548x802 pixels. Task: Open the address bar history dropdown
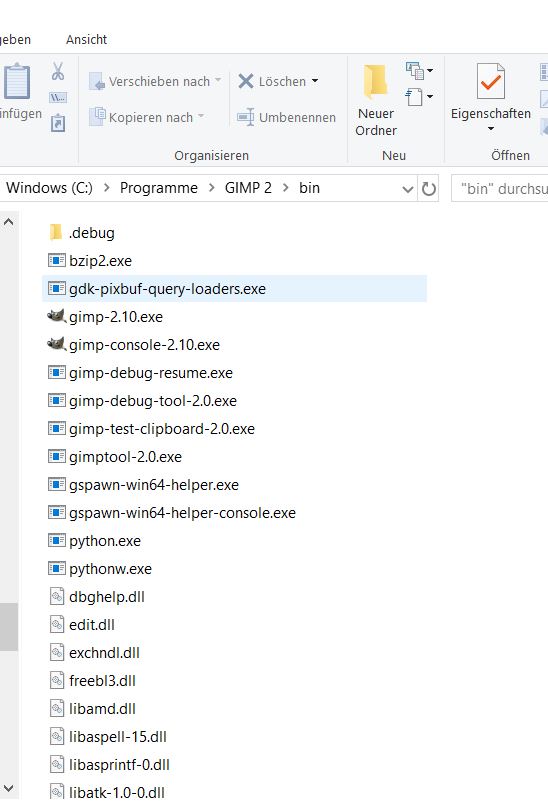click(x=408, y=189)
